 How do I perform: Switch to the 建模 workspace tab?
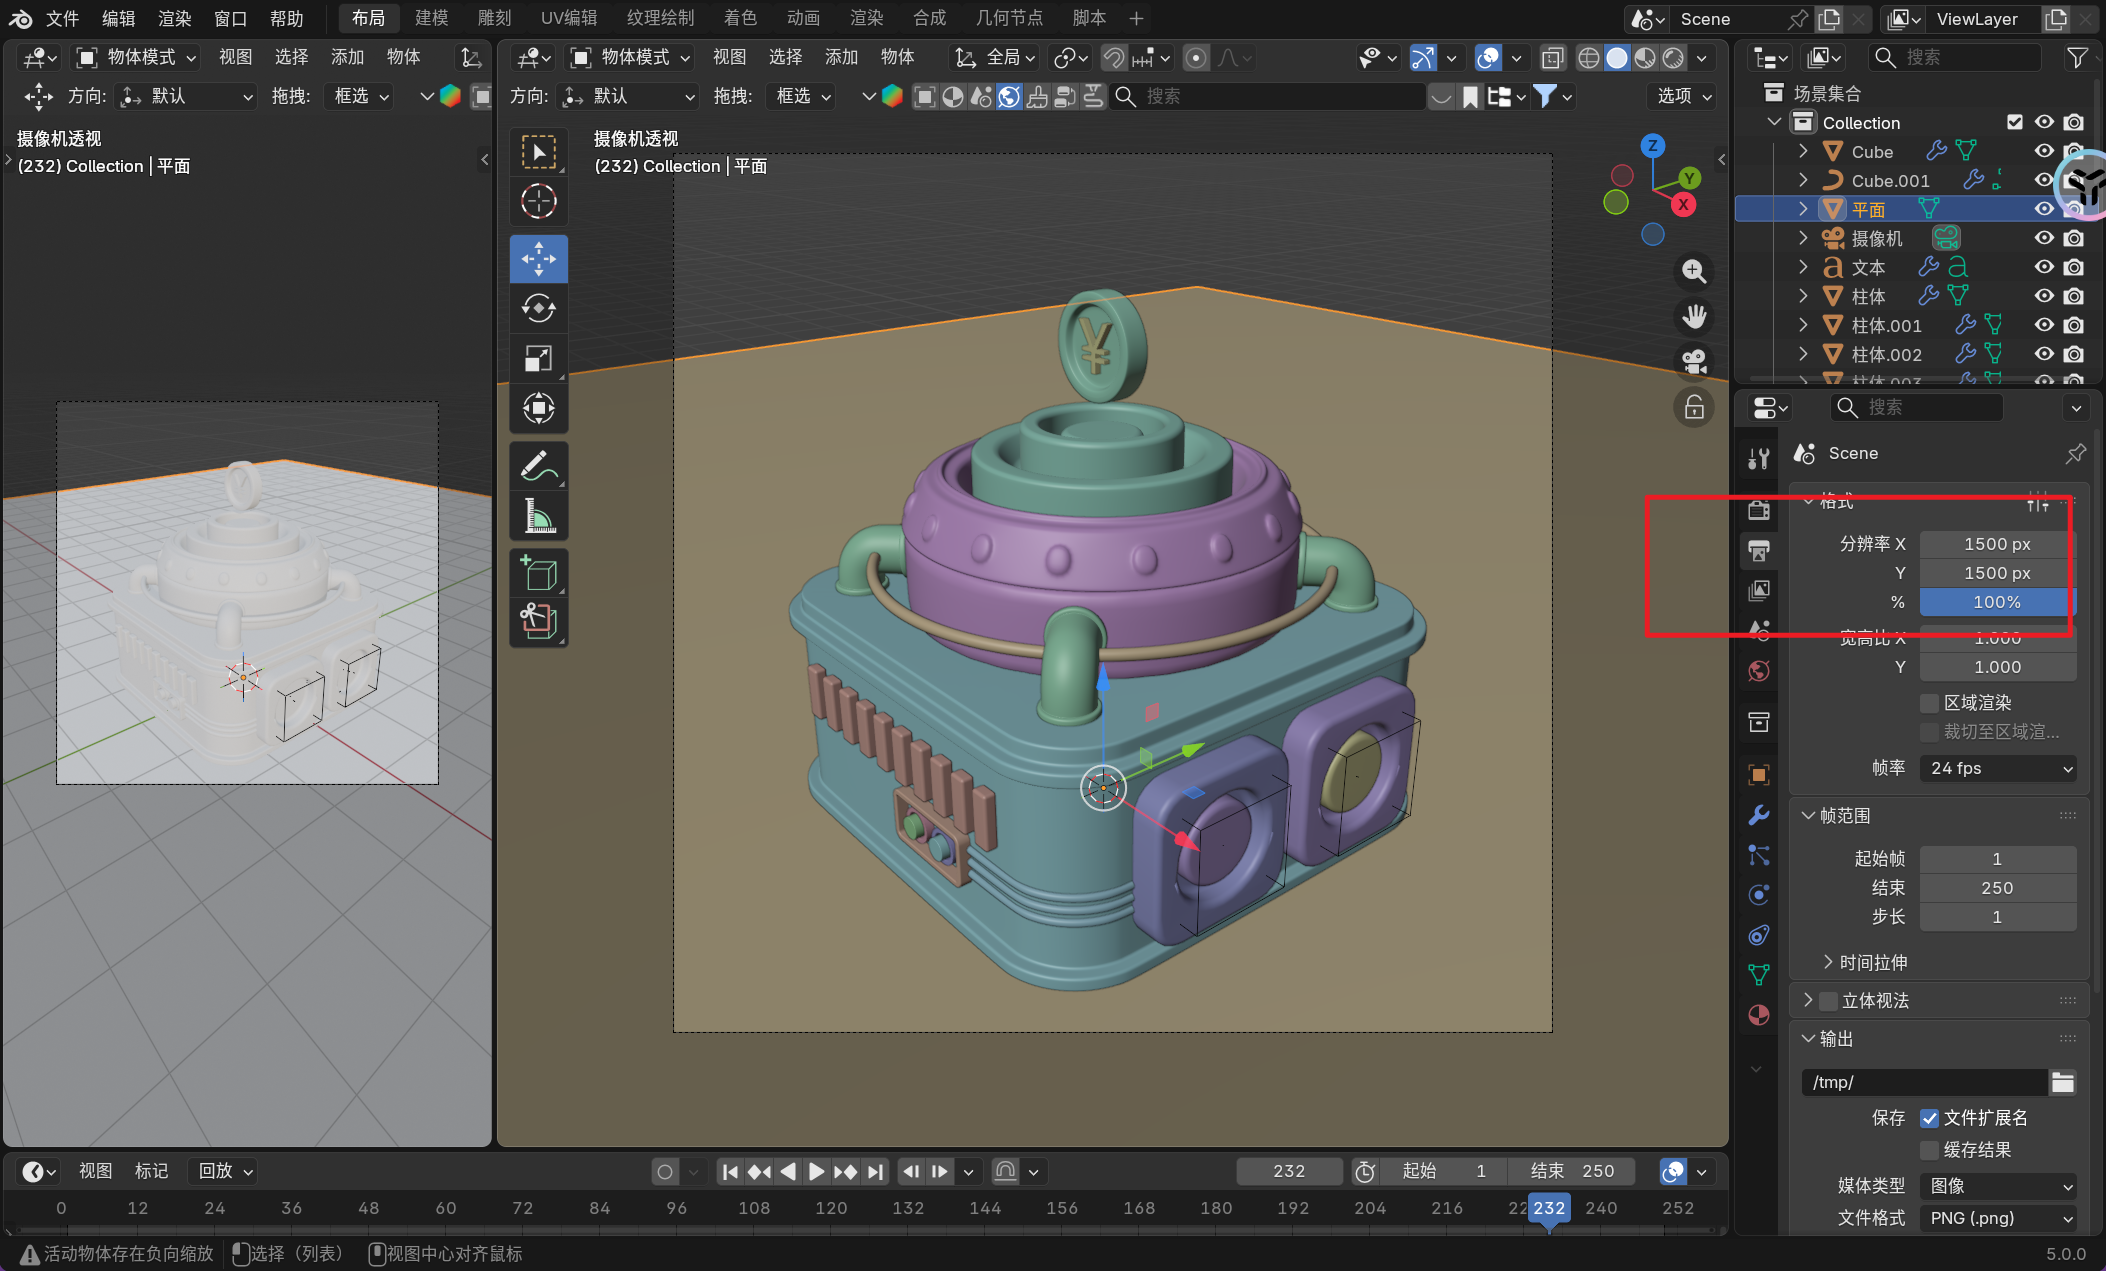tap(432, 18)
